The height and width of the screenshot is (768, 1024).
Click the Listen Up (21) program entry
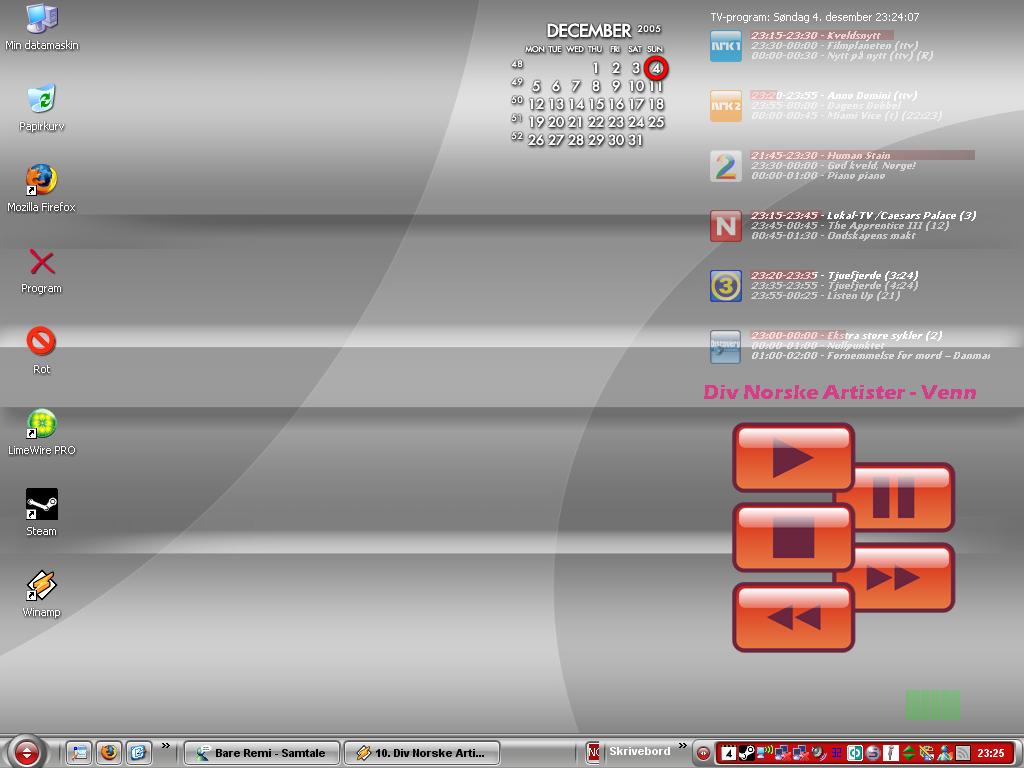tap(825, 295)
